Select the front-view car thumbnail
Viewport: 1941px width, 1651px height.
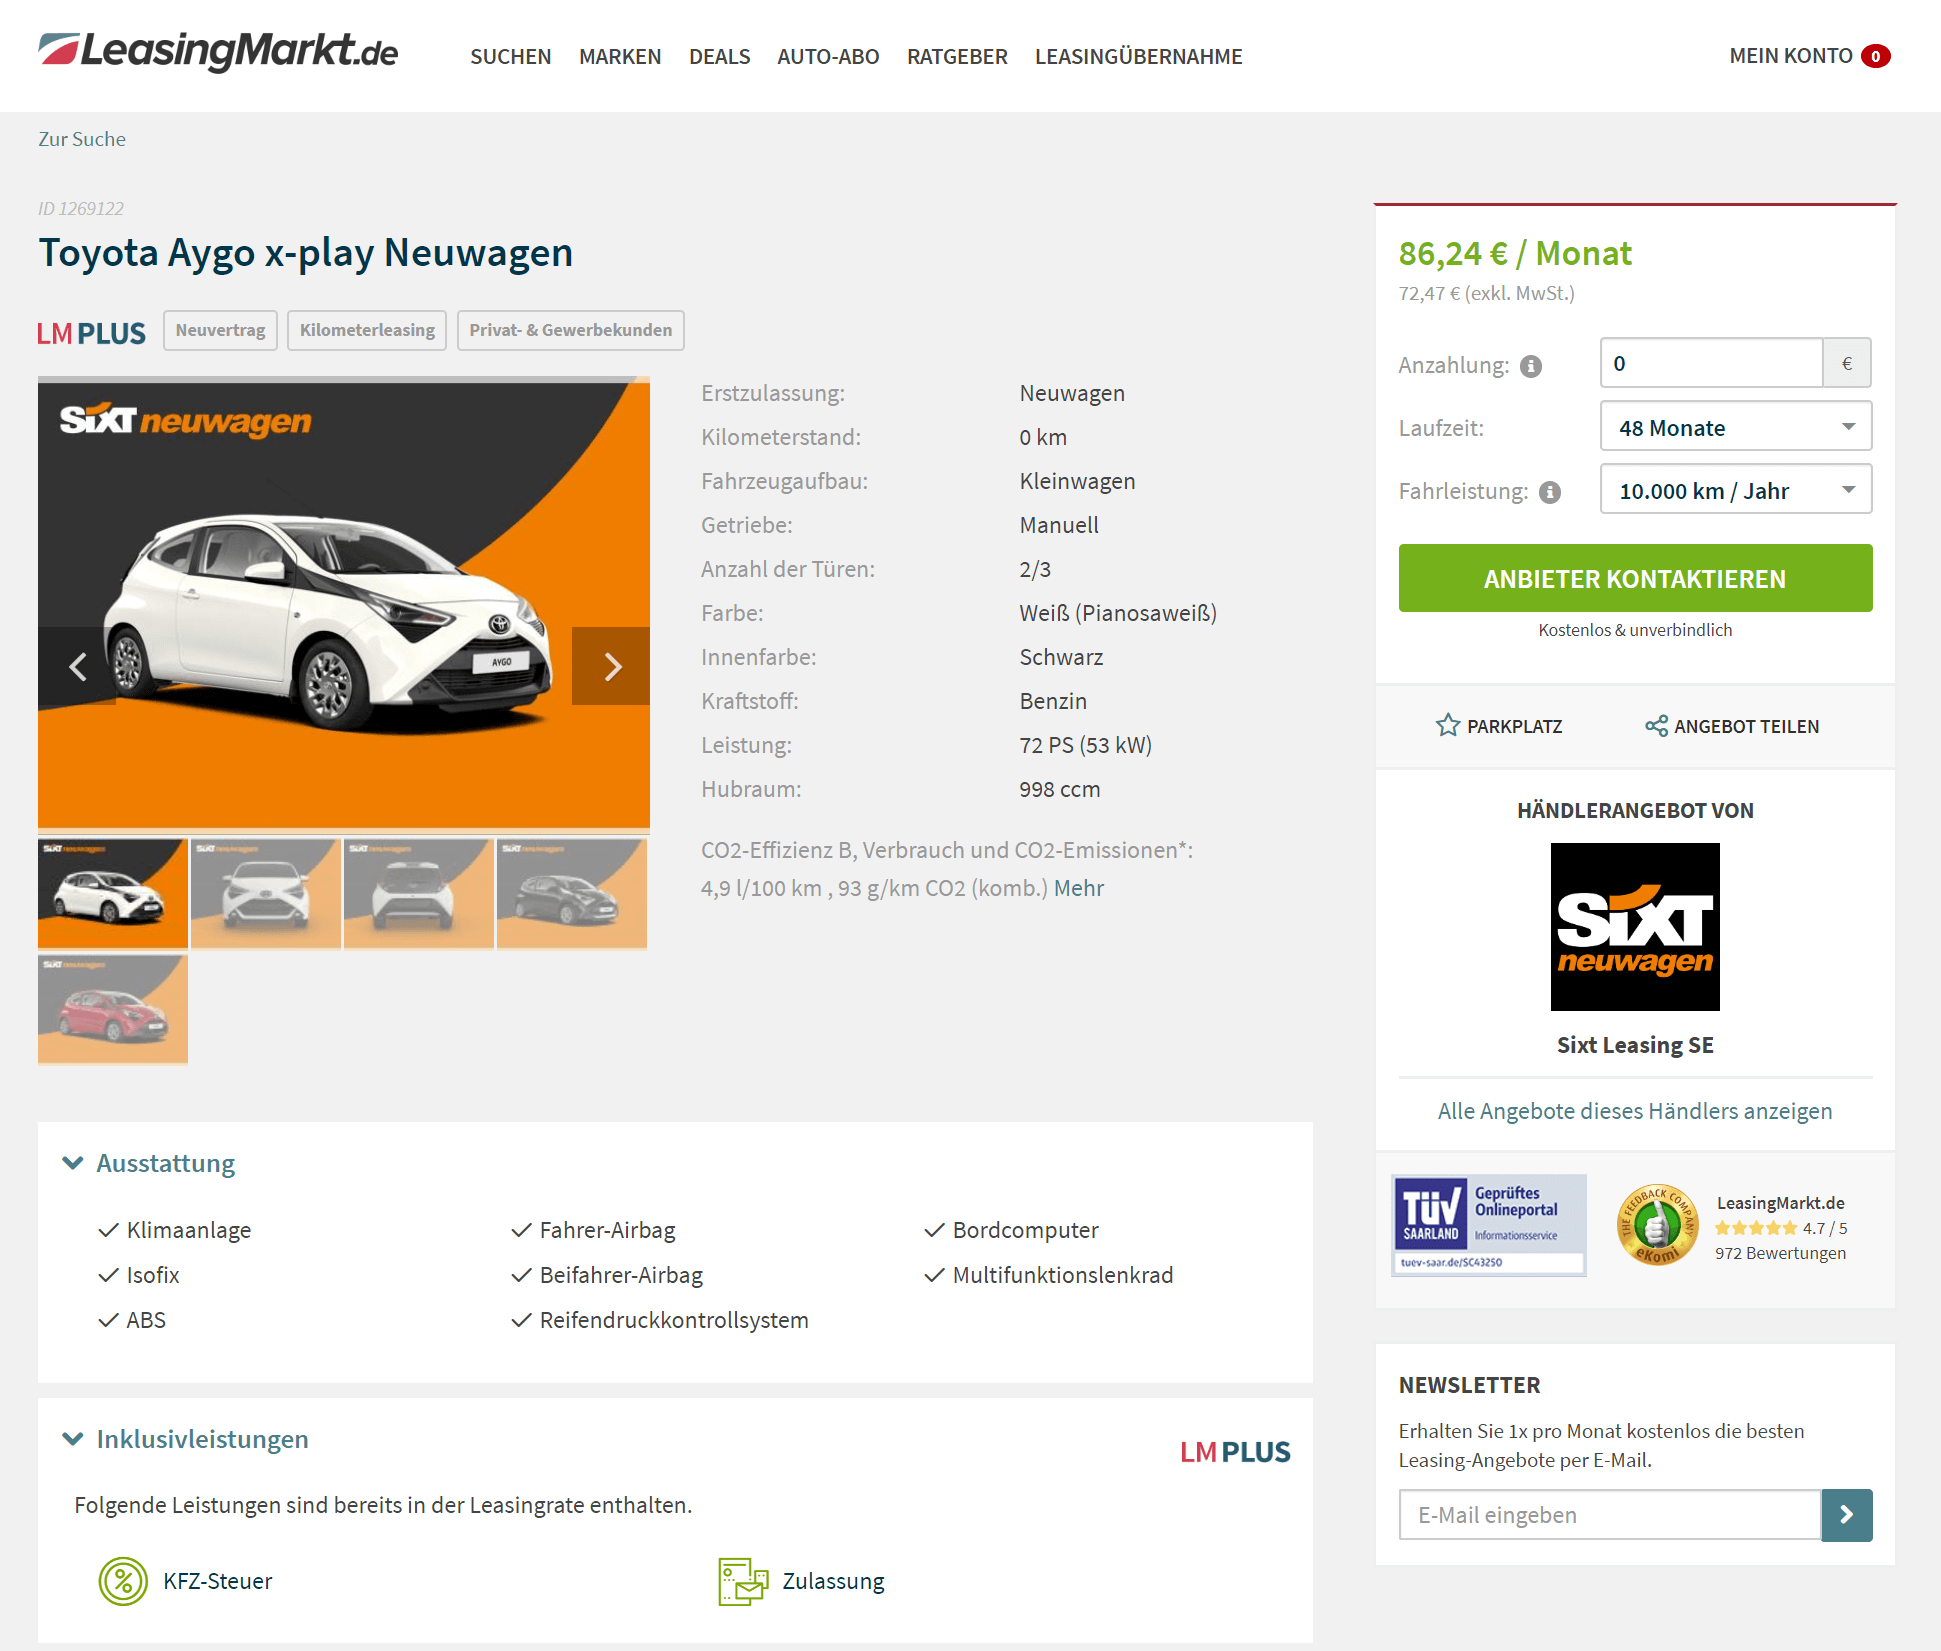tap(266, 893)
